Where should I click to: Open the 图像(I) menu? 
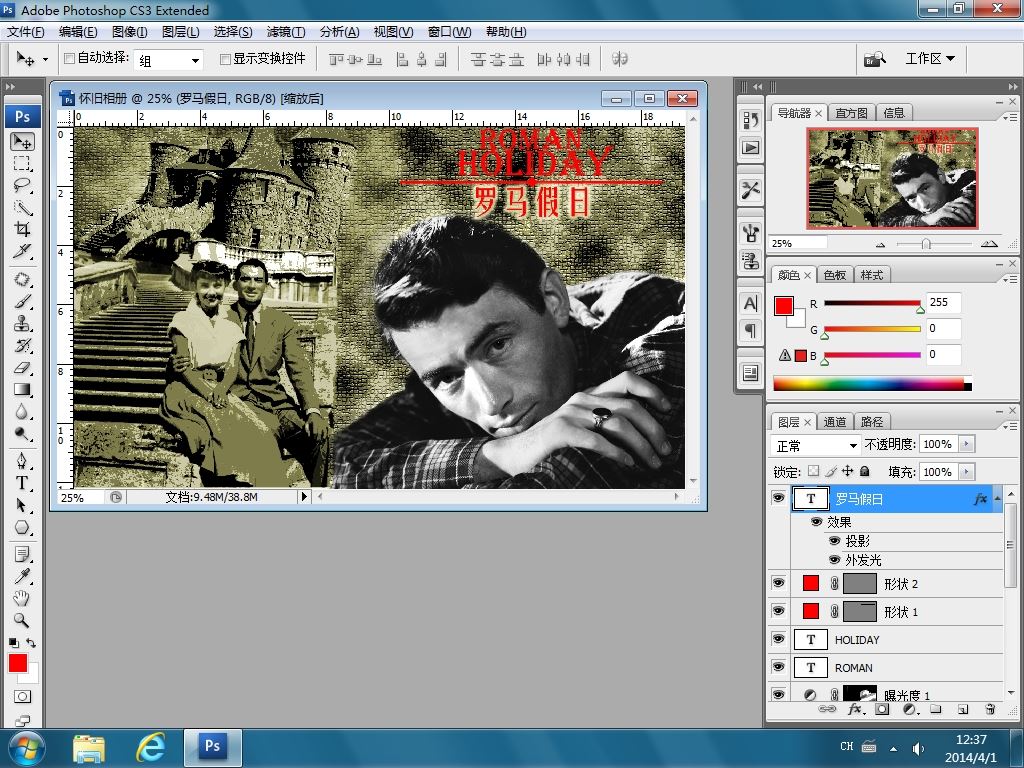[x=129, y=31]
